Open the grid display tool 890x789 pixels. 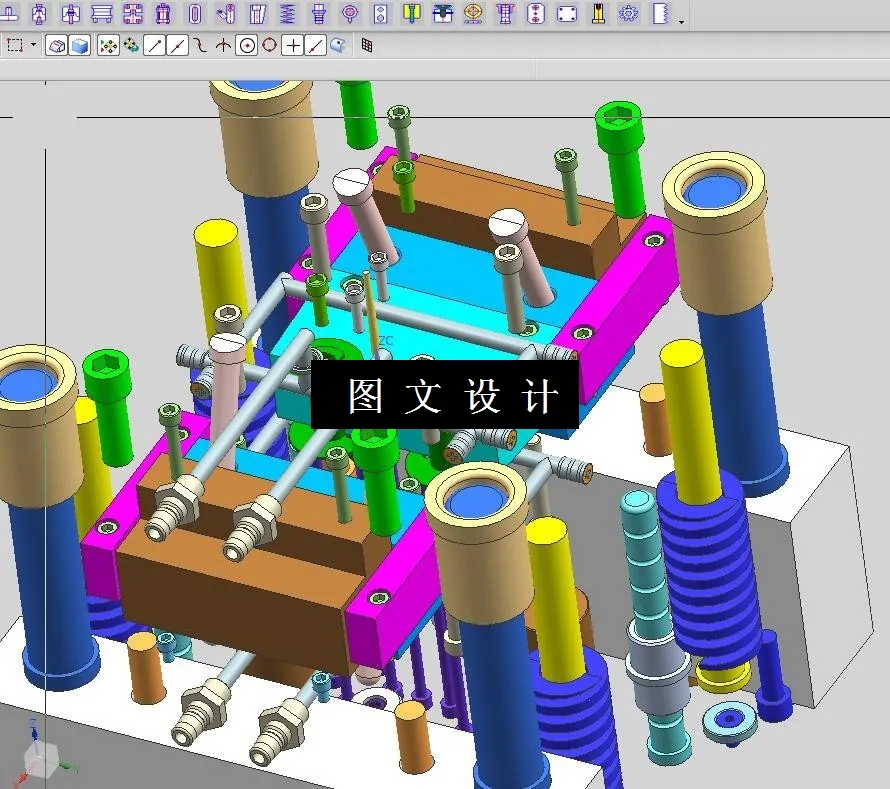tap(365, 44)
